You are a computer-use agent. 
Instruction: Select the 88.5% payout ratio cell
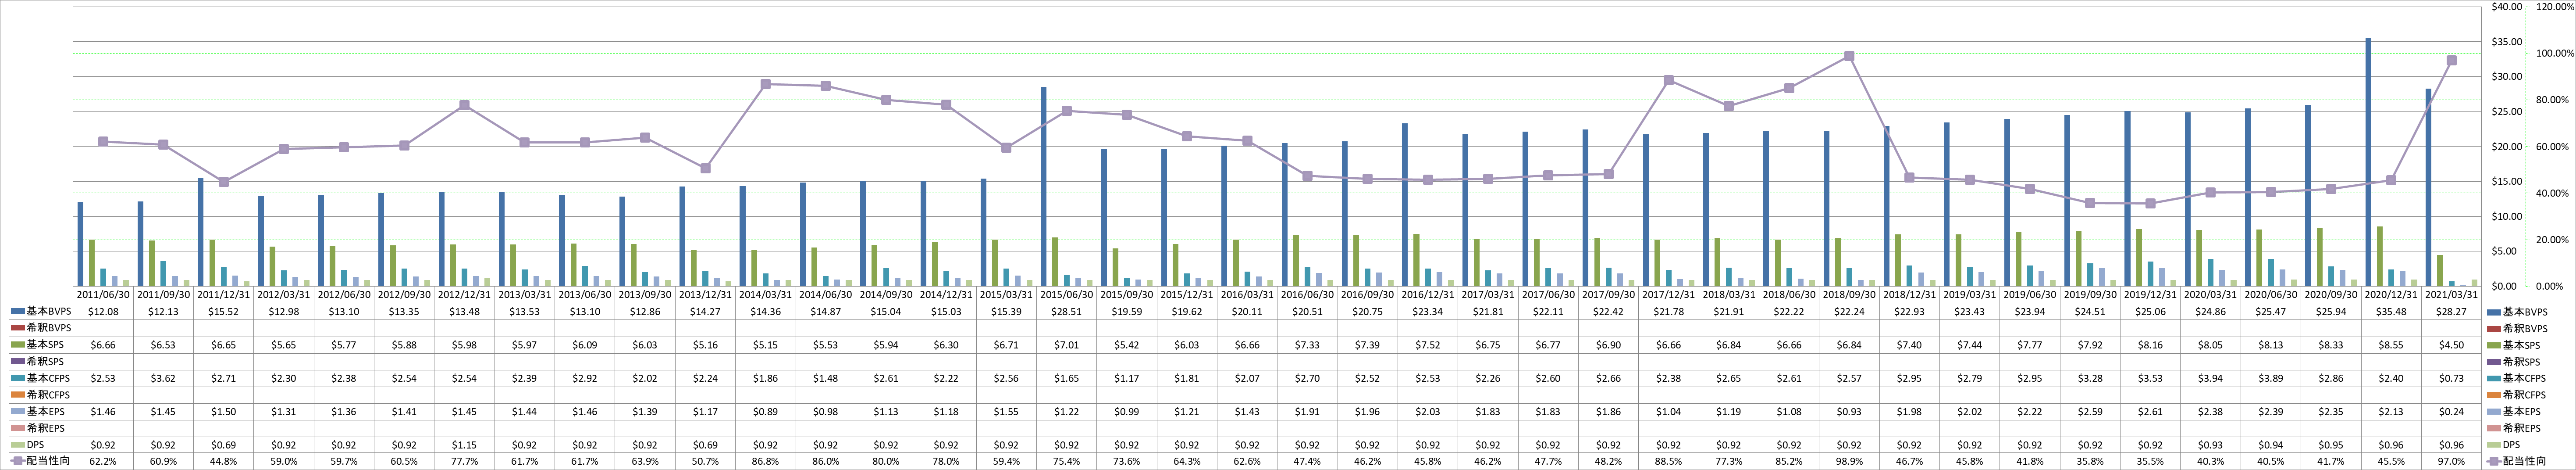1669,461
